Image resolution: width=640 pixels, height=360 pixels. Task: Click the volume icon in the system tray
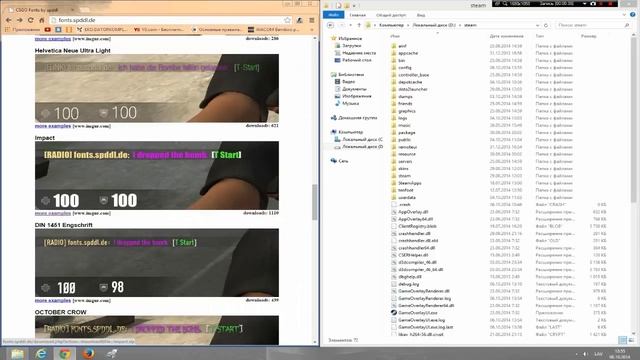click(585, 354)
